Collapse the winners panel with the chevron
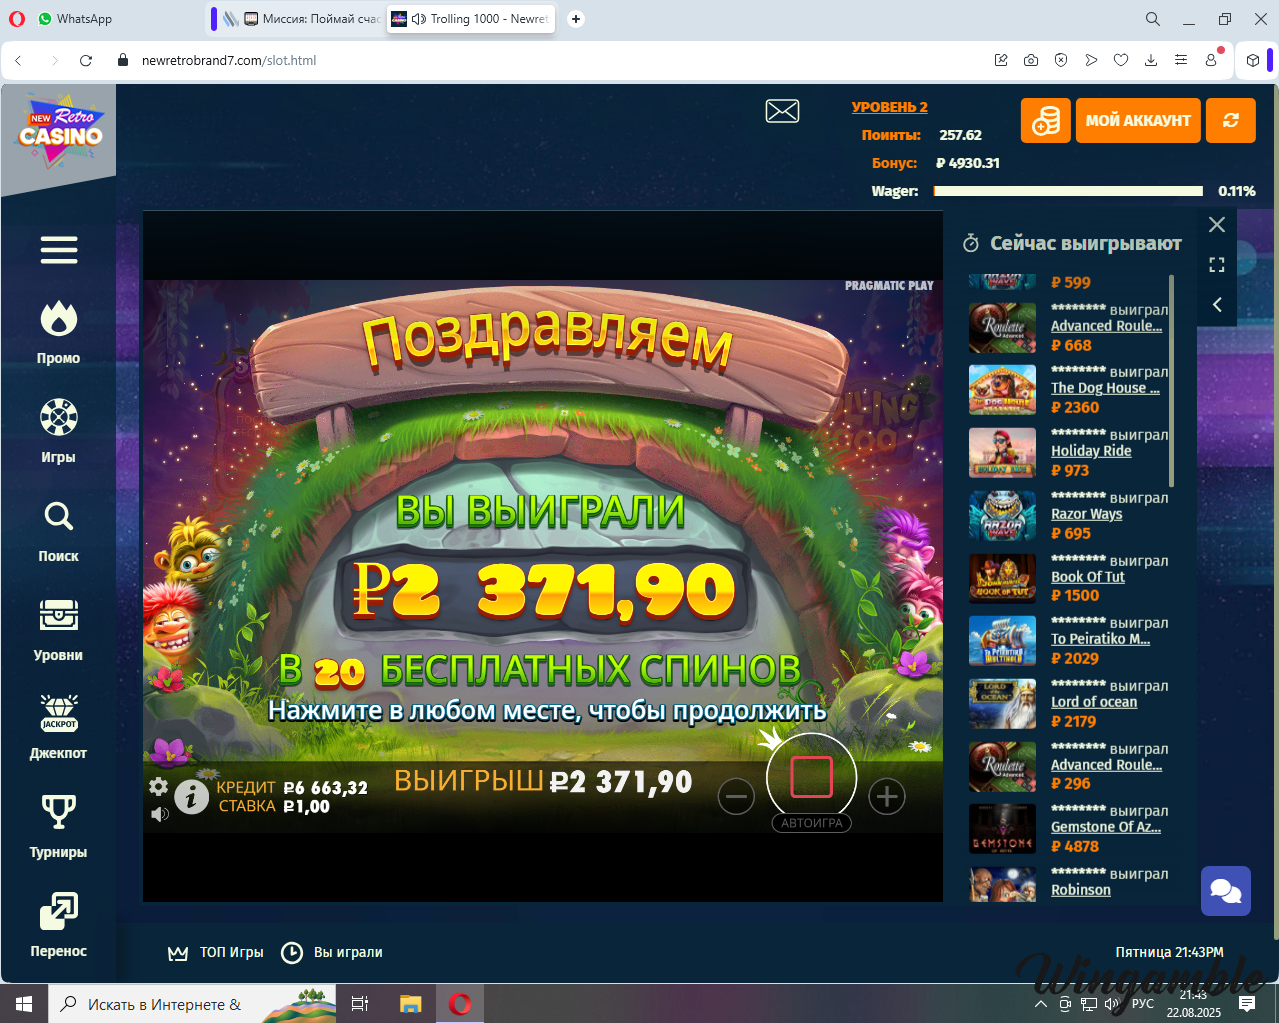This screenshot has width=1279, height=1023. [x=1217, y=305]
